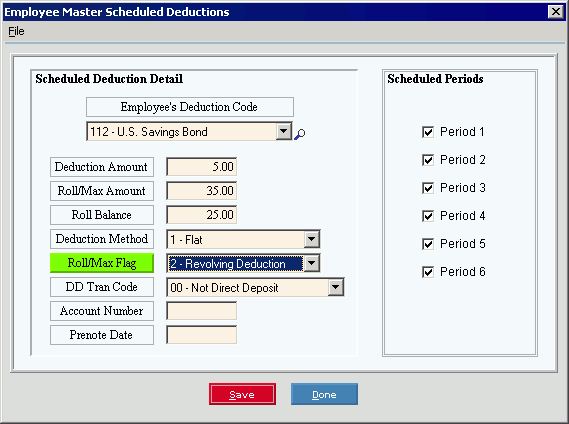Select the Roll/Max Amount field showing 35.00
Screen dimensions: 569x424
click(201, 191)
